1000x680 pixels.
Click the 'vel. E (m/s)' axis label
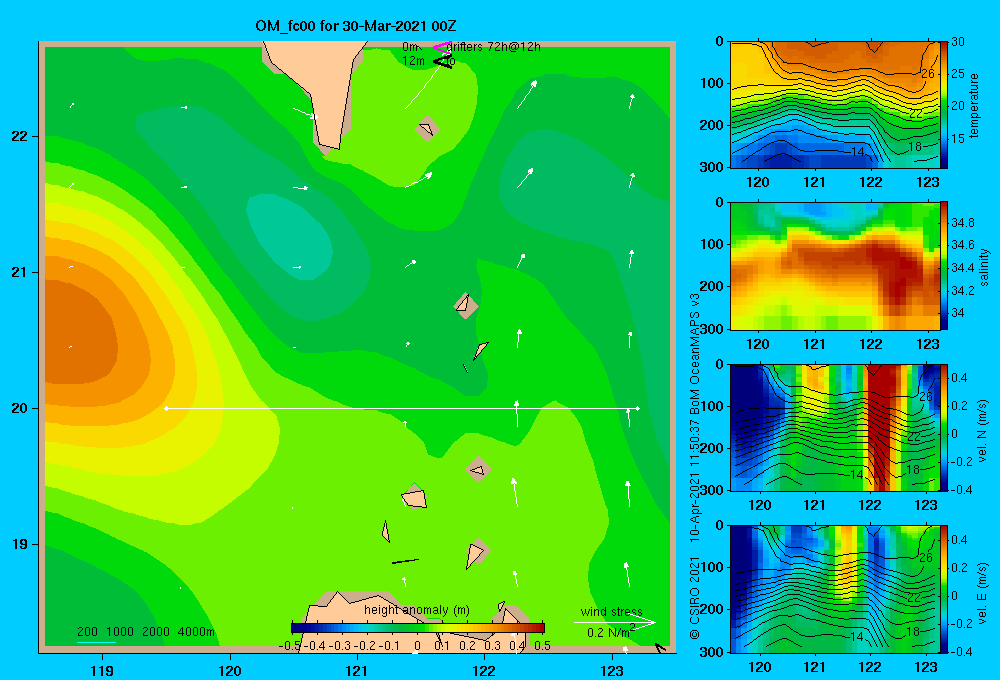(x=983, y=592)
